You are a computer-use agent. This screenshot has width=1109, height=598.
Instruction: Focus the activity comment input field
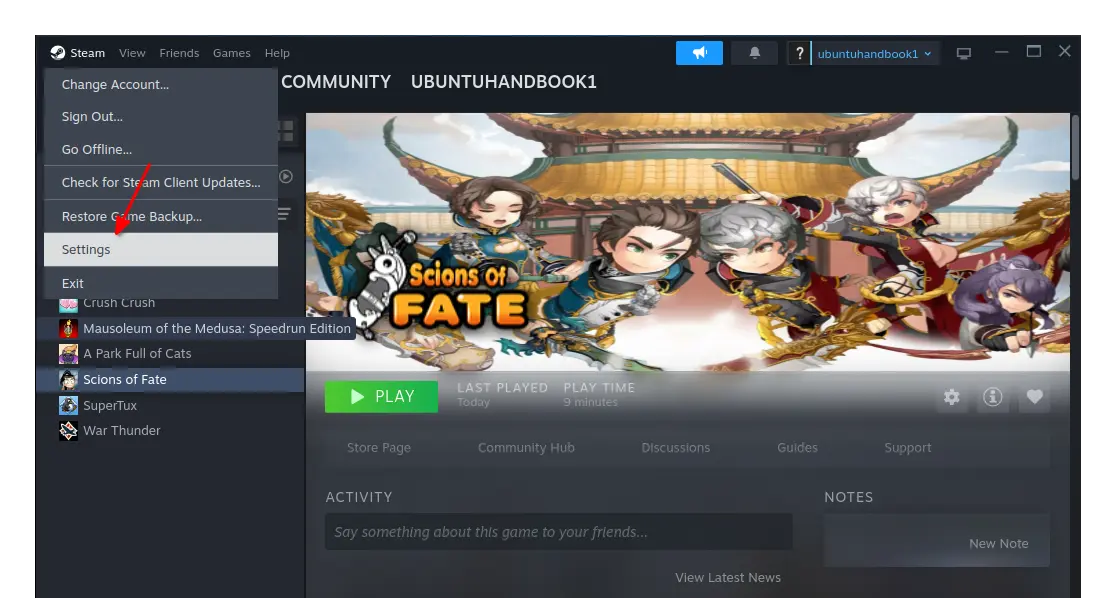coord(559,532)
